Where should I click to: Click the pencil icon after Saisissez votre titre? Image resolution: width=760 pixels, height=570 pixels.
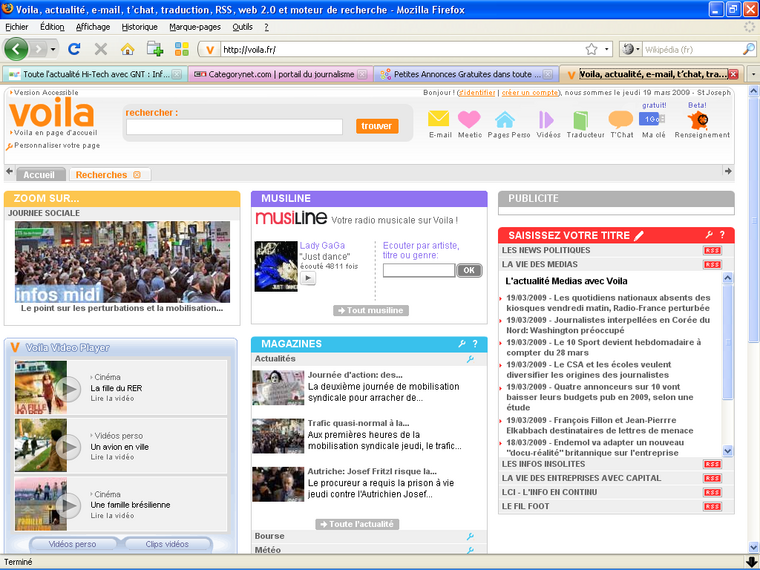639,236
